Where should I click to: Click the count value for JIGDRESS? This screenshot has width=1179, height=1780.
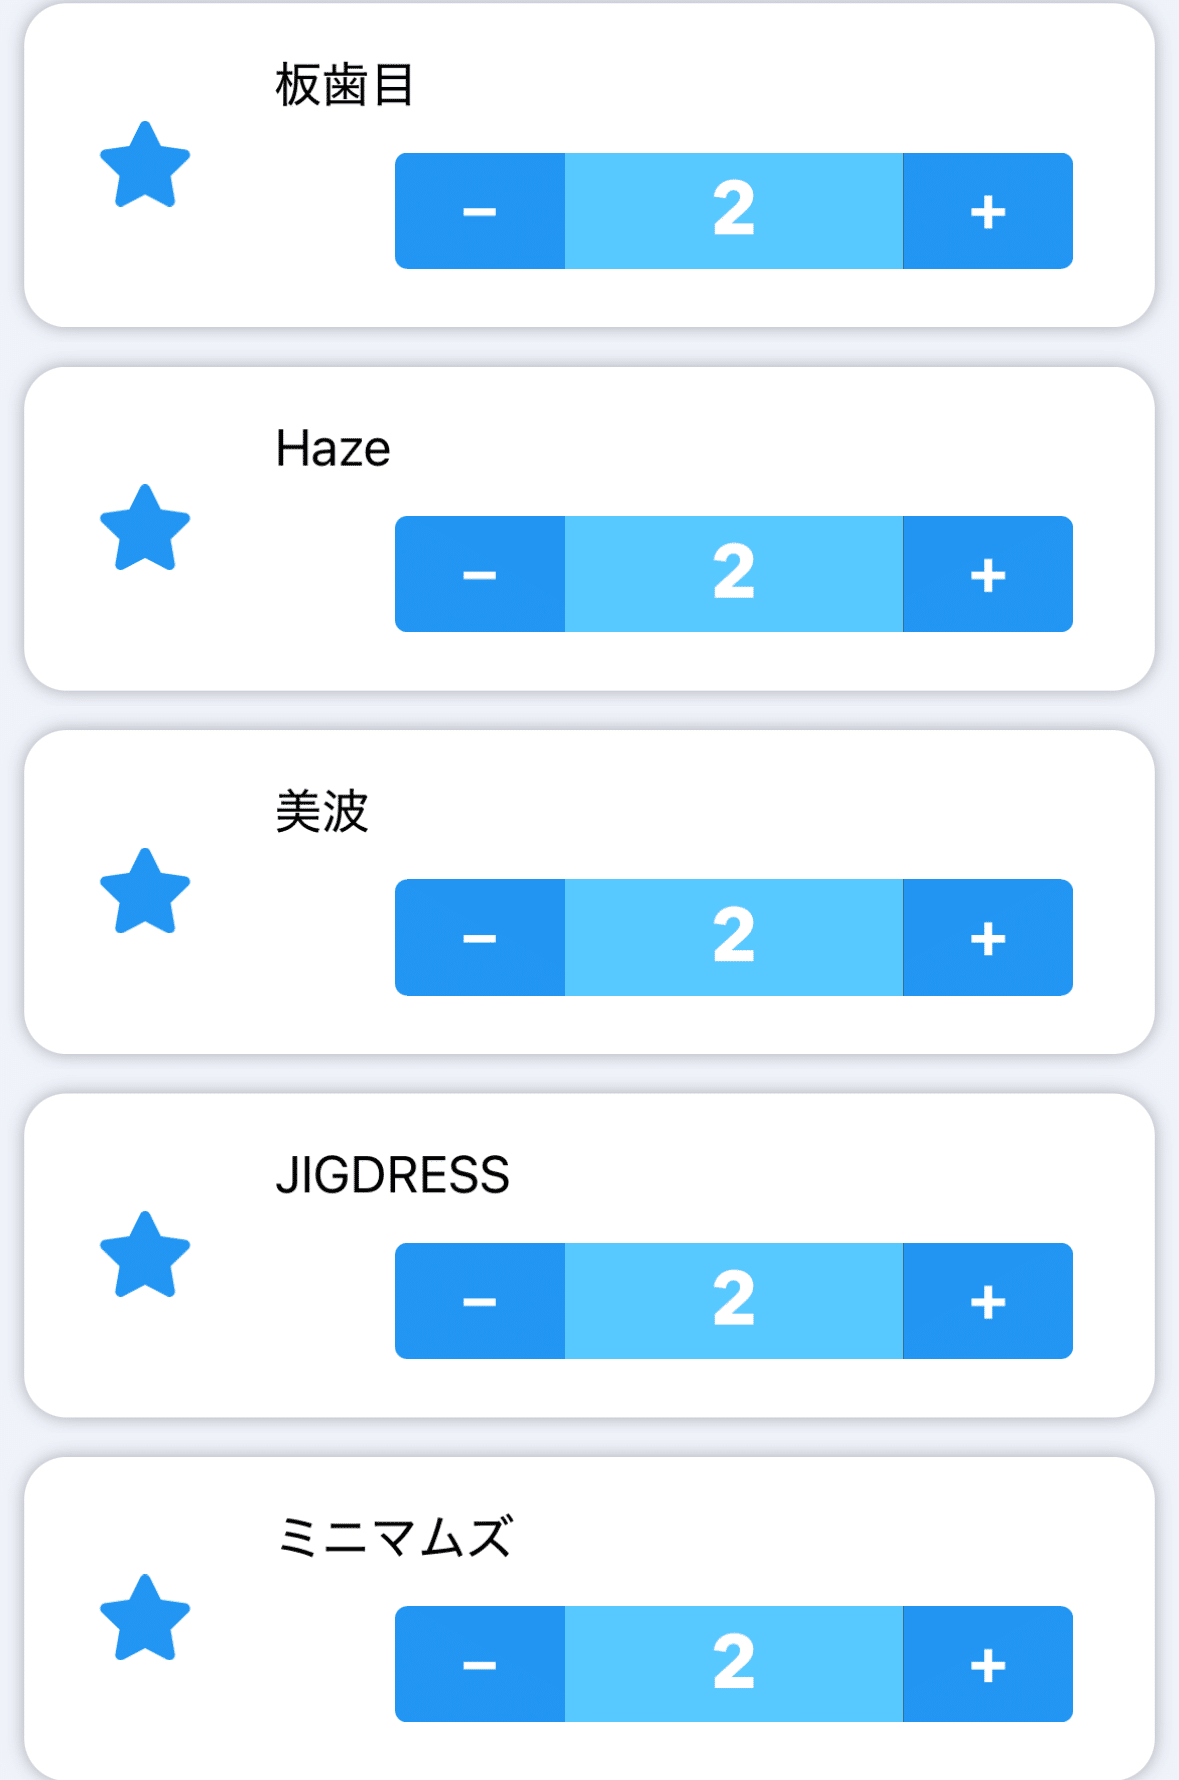point(734,1301)
